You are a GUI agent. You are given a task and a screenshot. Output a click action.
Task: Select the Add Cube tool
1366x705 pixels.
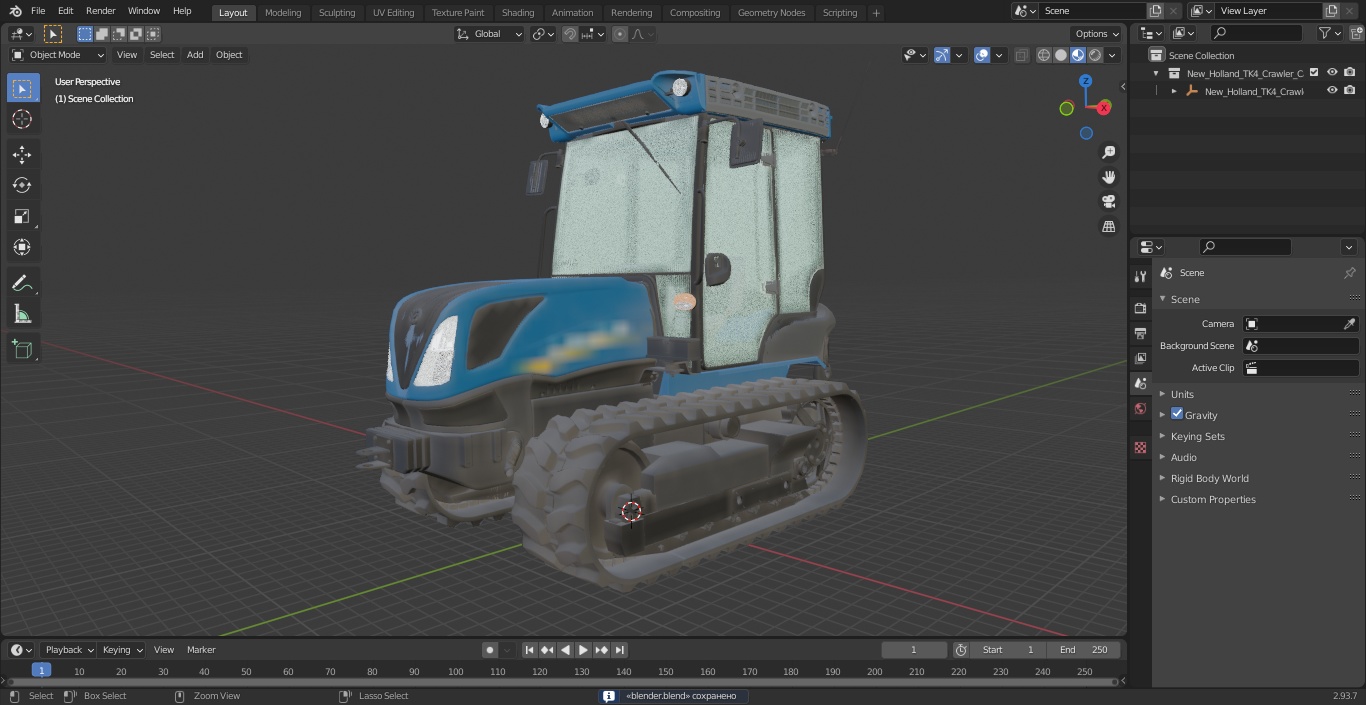tap(22, 350)
